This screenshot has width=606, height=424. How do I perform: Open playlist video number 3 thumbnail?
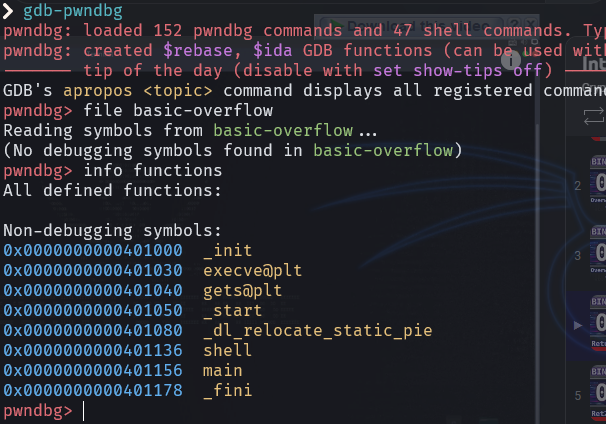[x=597, y=249]
